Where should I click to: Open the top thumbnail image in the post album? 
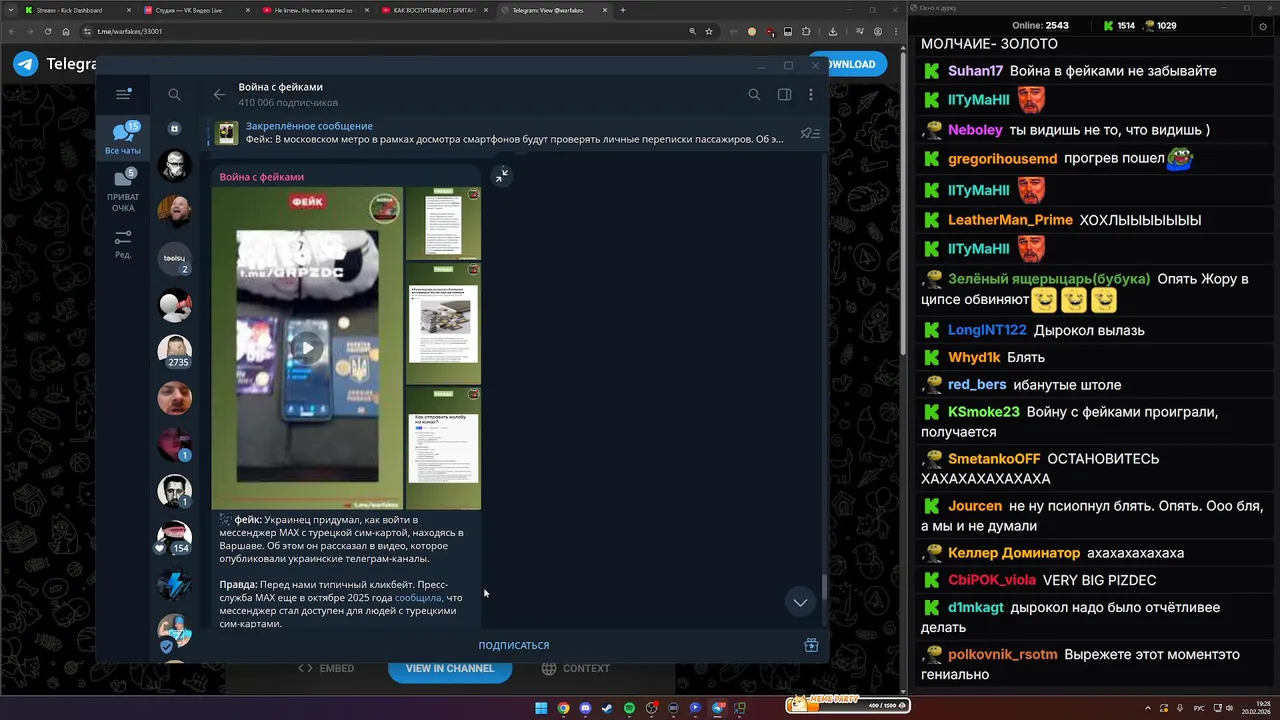(443, 222)
